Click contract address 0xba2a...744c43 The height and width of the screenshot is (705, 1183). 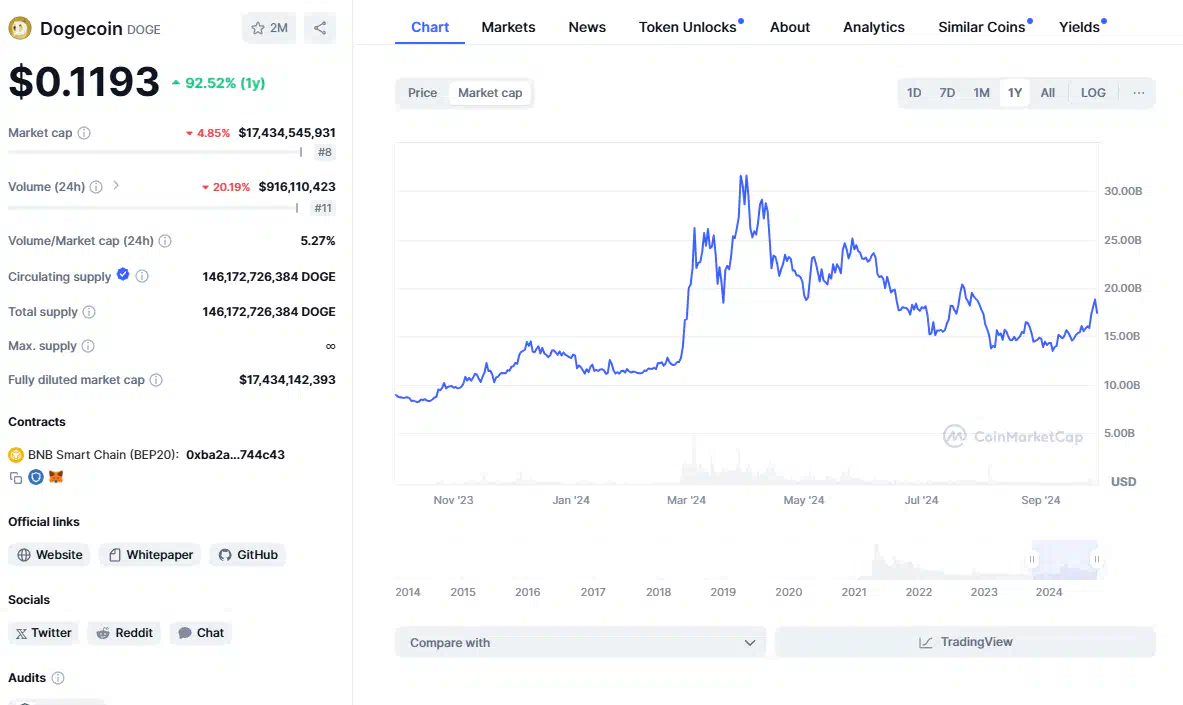click(x=235, y=455)
